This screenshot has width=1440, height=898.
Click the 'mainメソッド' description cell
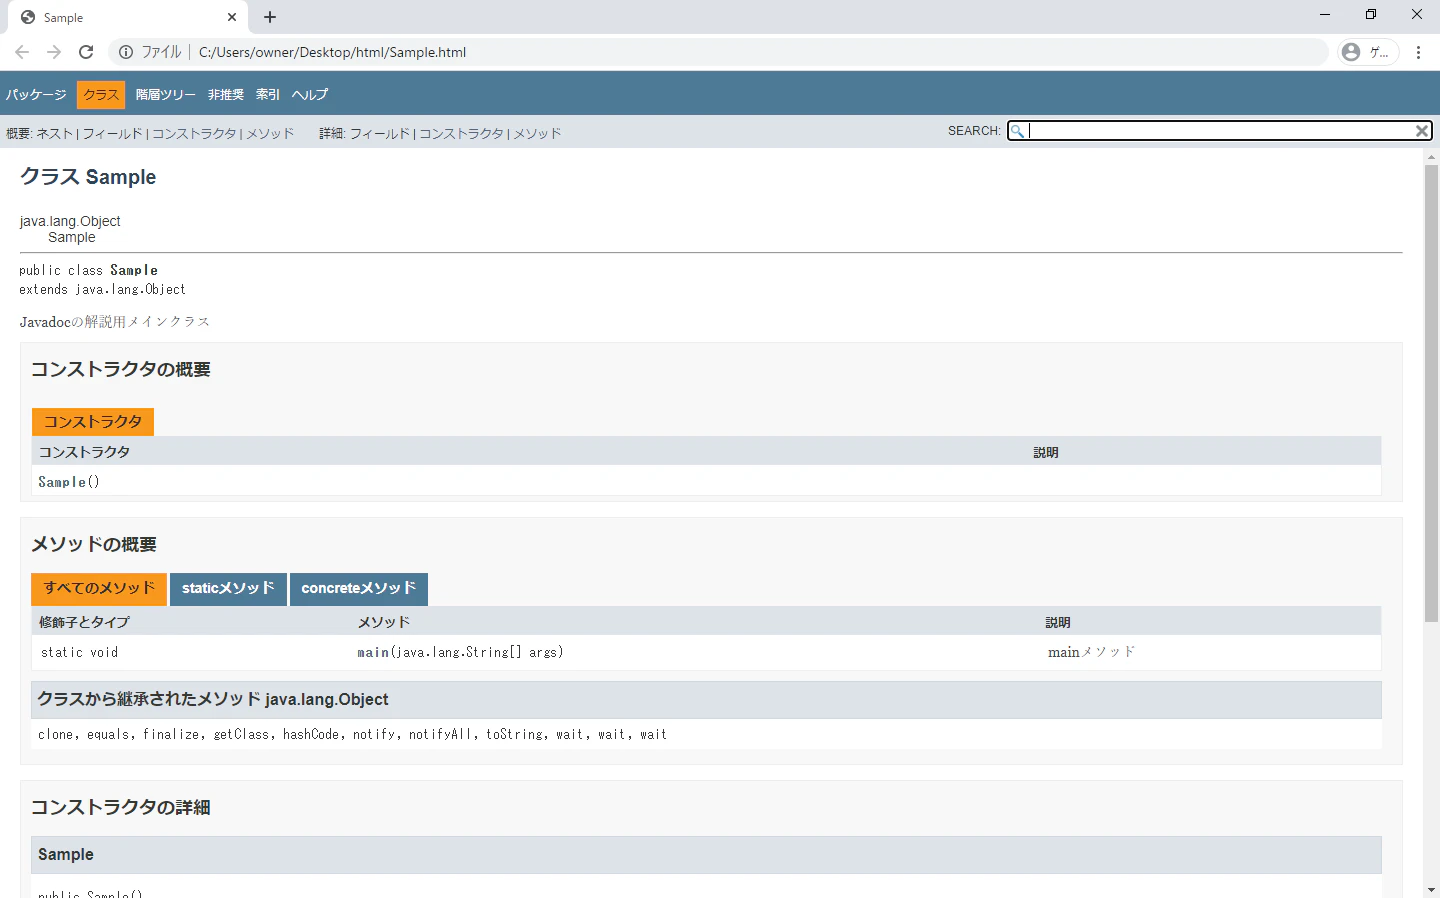pyautogui.click(x=1091, y=652)
